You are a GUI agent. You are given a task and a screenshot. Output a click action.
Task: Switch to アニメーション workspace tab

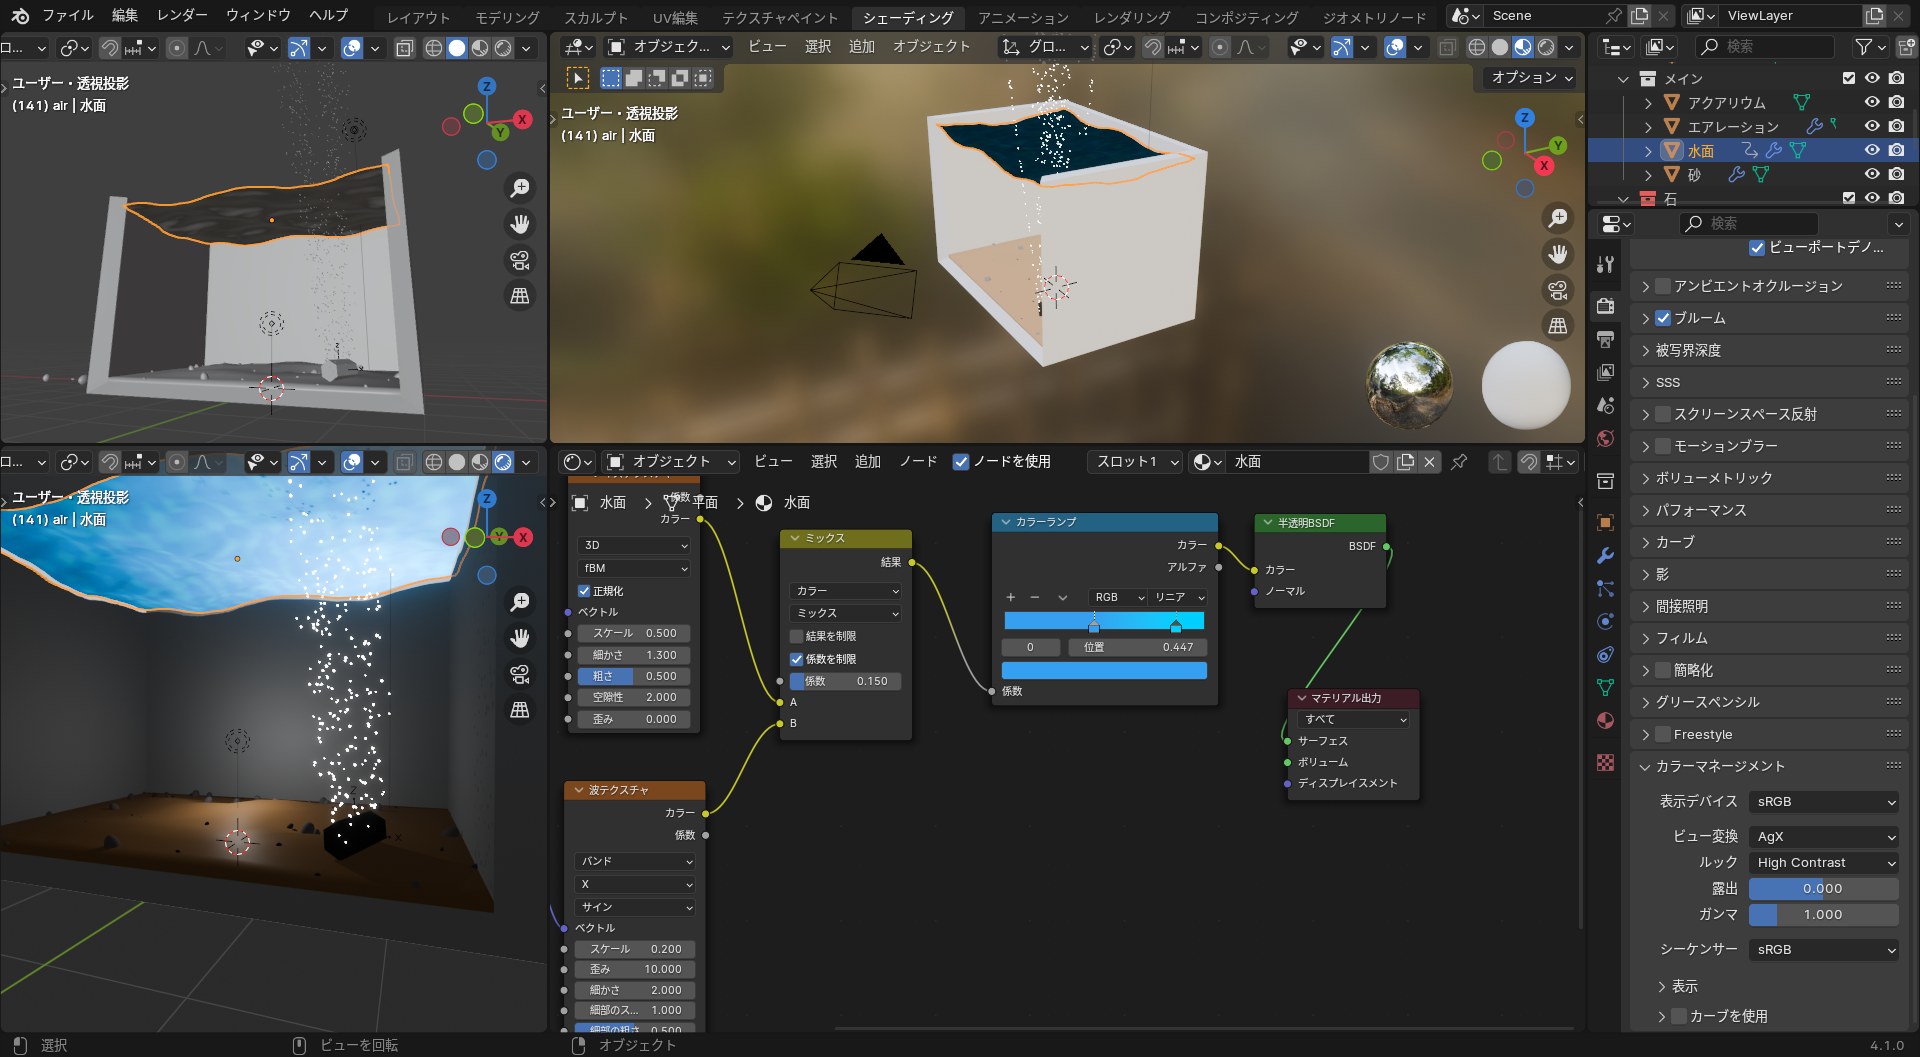click(x=1023, y=17)
